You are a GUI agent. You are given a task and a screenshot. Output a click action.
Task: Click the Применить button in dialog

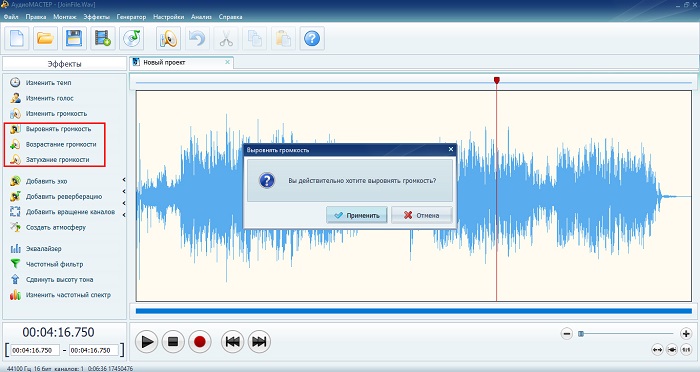coord(357,215)
